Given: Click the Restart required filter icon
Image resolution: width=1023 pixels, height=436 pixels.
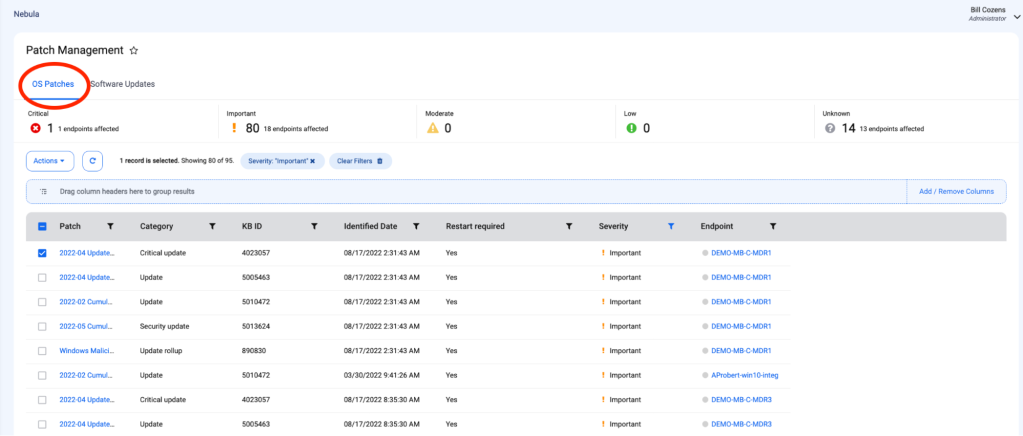Looking at the screenshot, I should pyautogui.click(x=569, y=227).
